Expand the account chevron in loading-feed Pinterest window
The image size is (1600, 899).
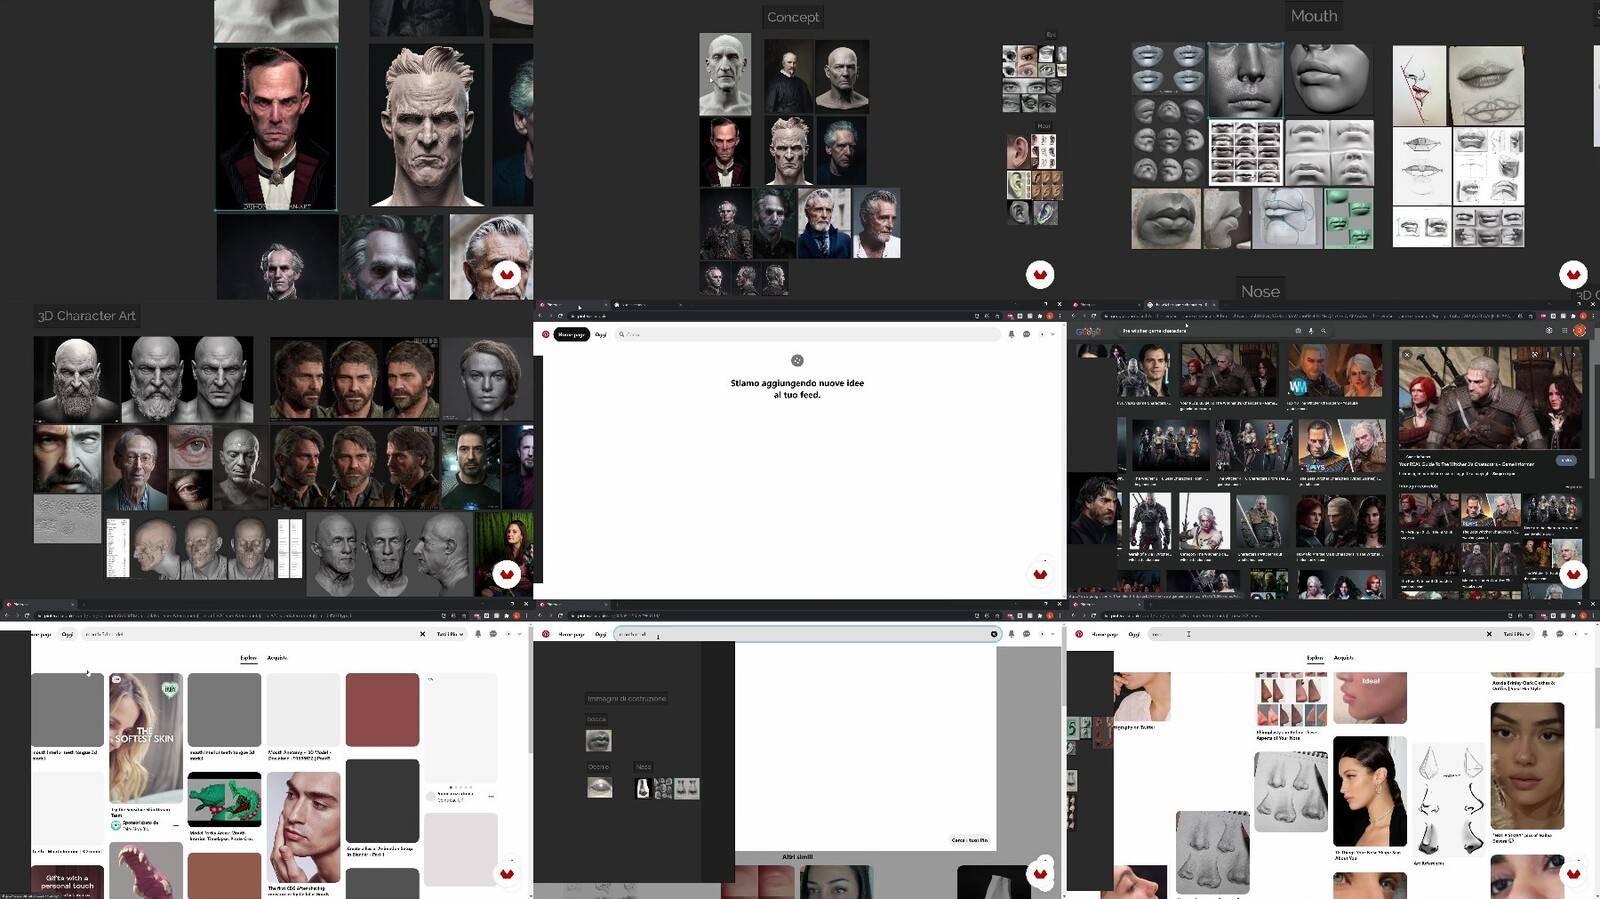coord(1052,334)
